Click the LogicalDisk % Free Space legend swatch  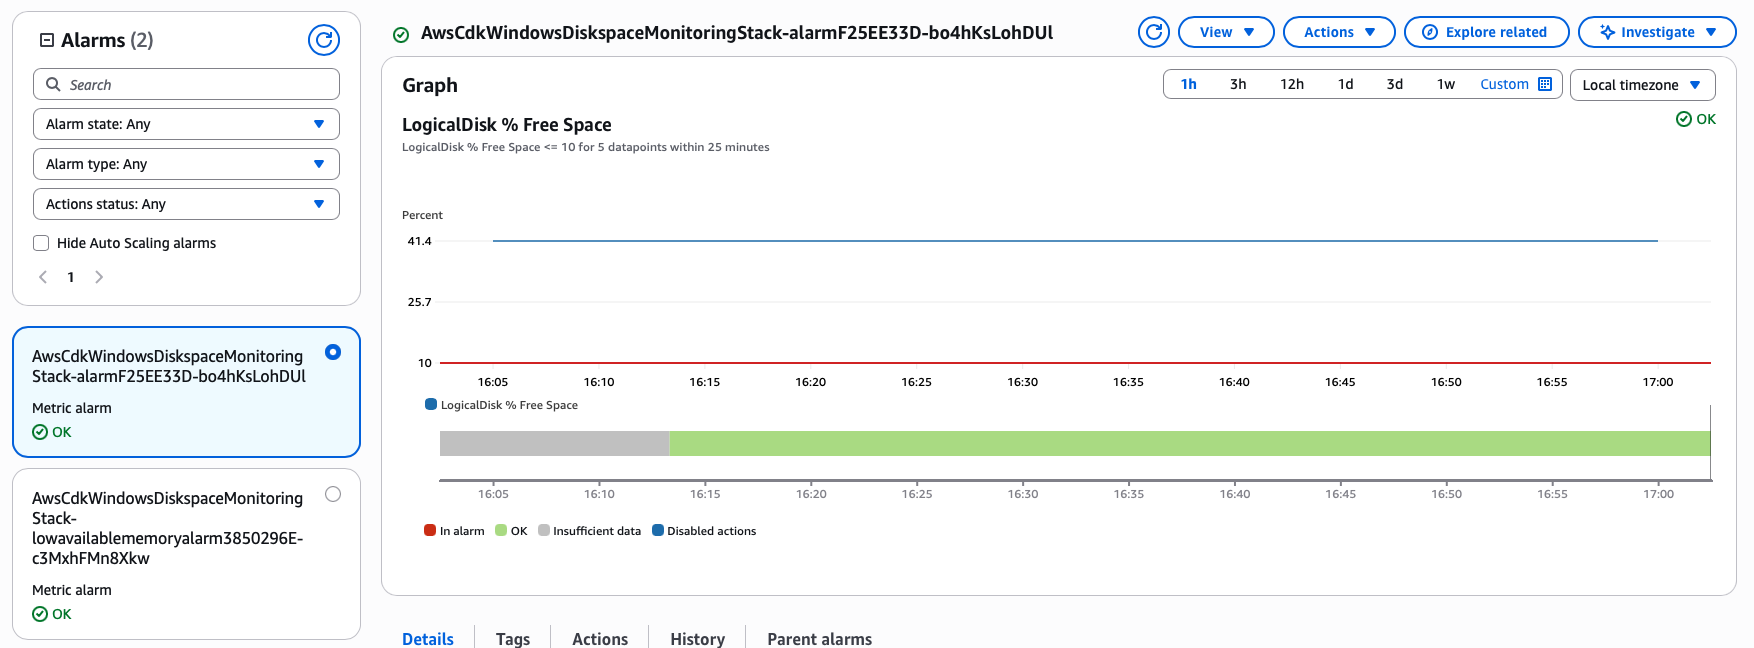pyautogui.click(x=431, y=405)
